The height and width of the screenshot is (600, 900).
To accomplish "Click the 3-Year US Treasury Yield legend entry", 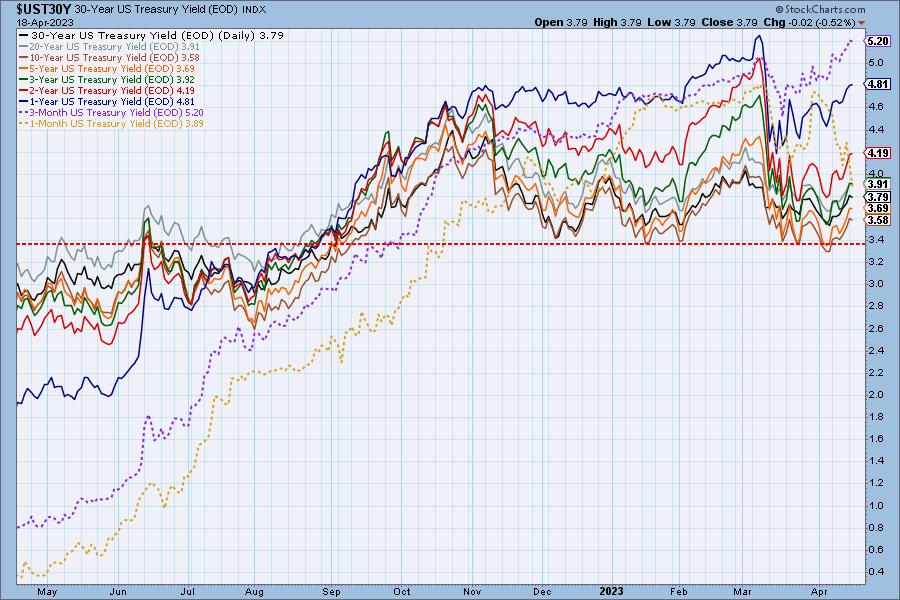I will click(x=107, y=79).
